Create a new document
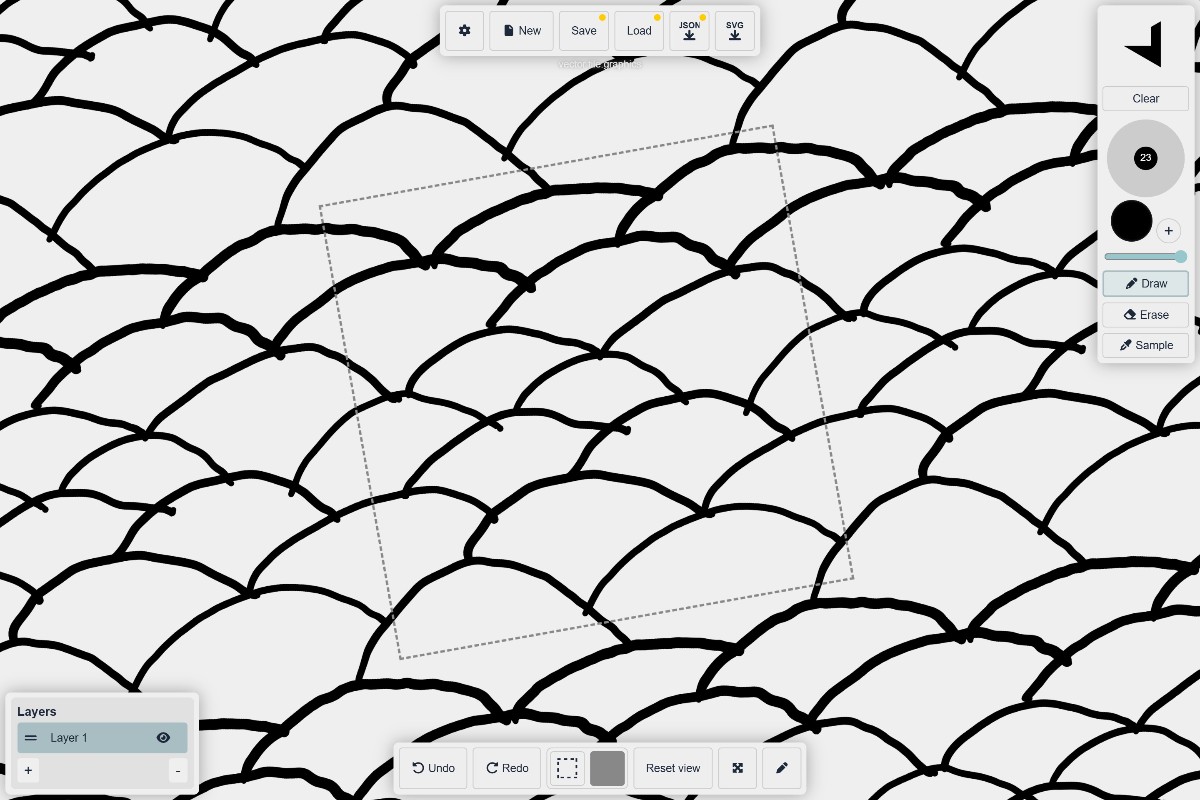 521,30
